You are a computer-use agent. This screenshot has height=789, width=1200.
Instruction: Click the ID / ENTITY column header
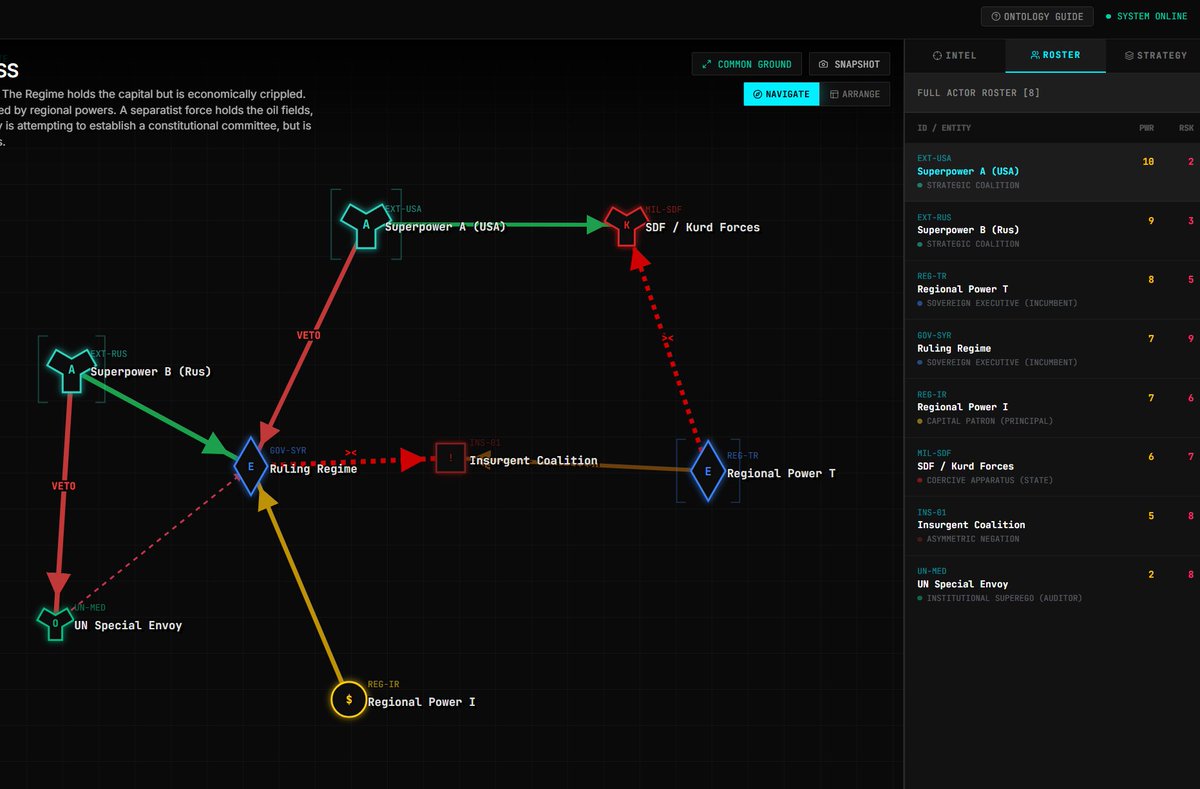pyautogui.click(x=944, y=128)
